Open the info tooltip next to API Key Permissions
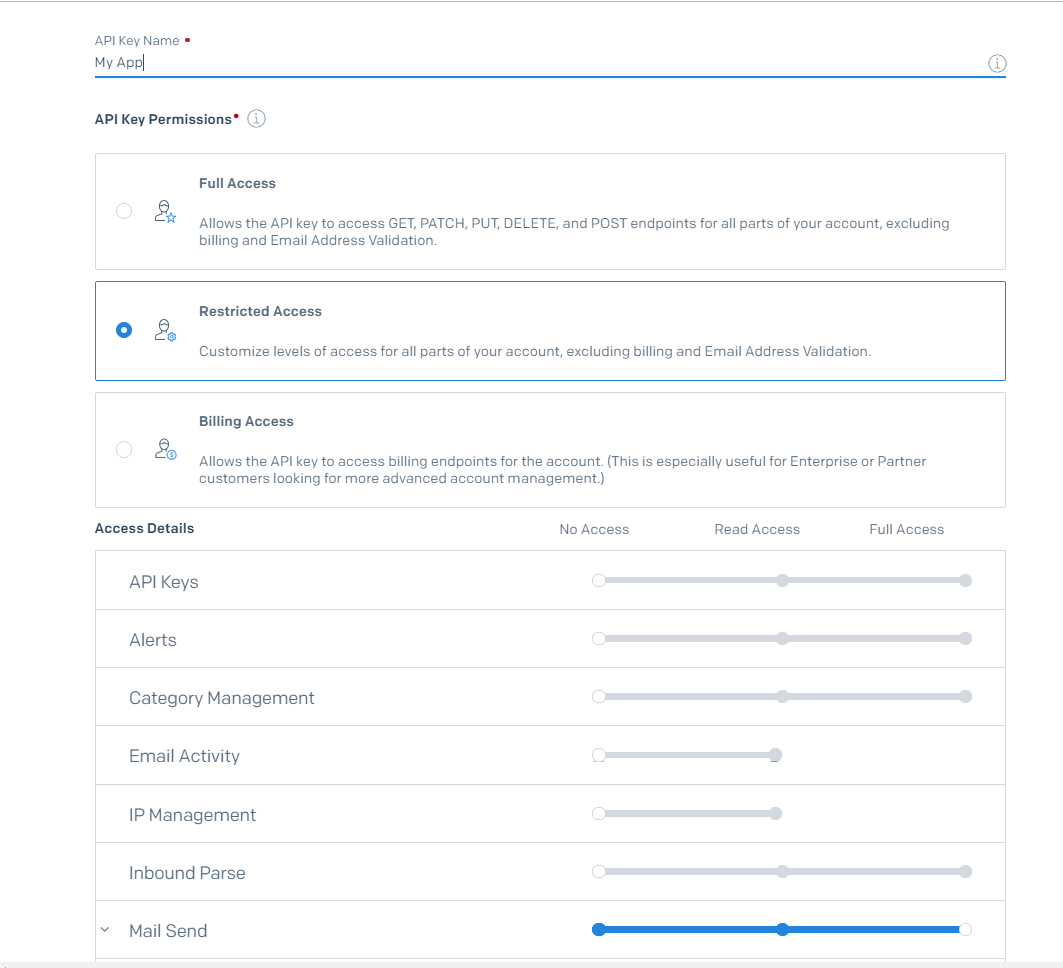Image resolution: width=1063 pixels, height=968 pixels. (x=256, y=118)
